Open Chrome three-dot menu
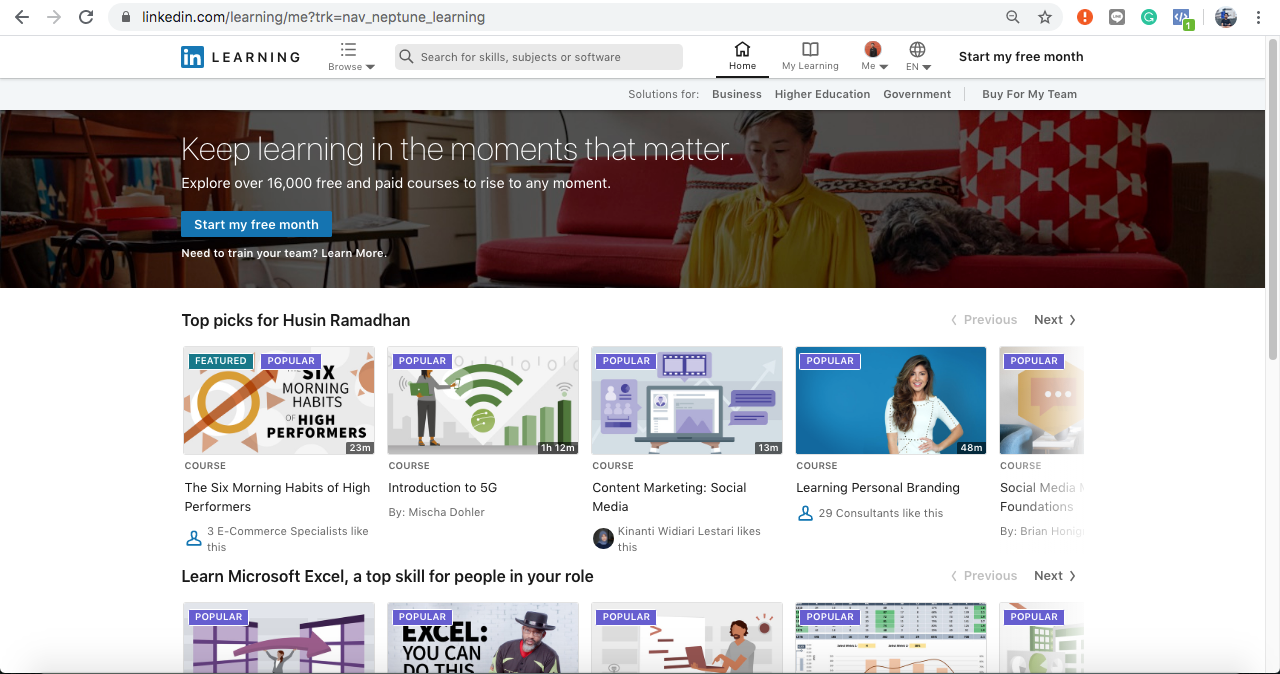The height and width of the screenshot is (674, 1280). point(1258,17)
